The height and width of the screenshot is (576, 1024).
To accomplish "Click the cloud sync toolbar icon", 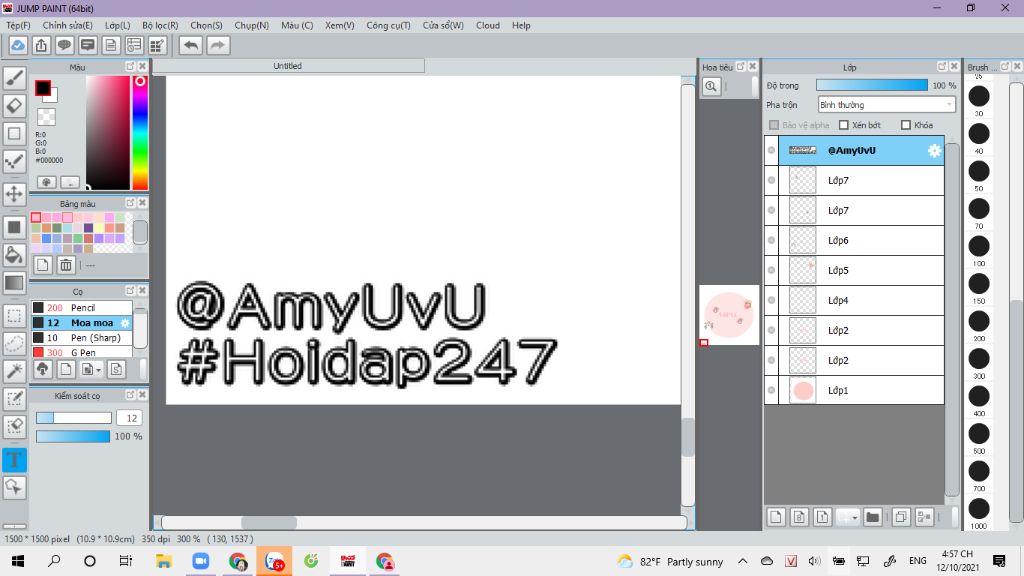I will 18,45.
